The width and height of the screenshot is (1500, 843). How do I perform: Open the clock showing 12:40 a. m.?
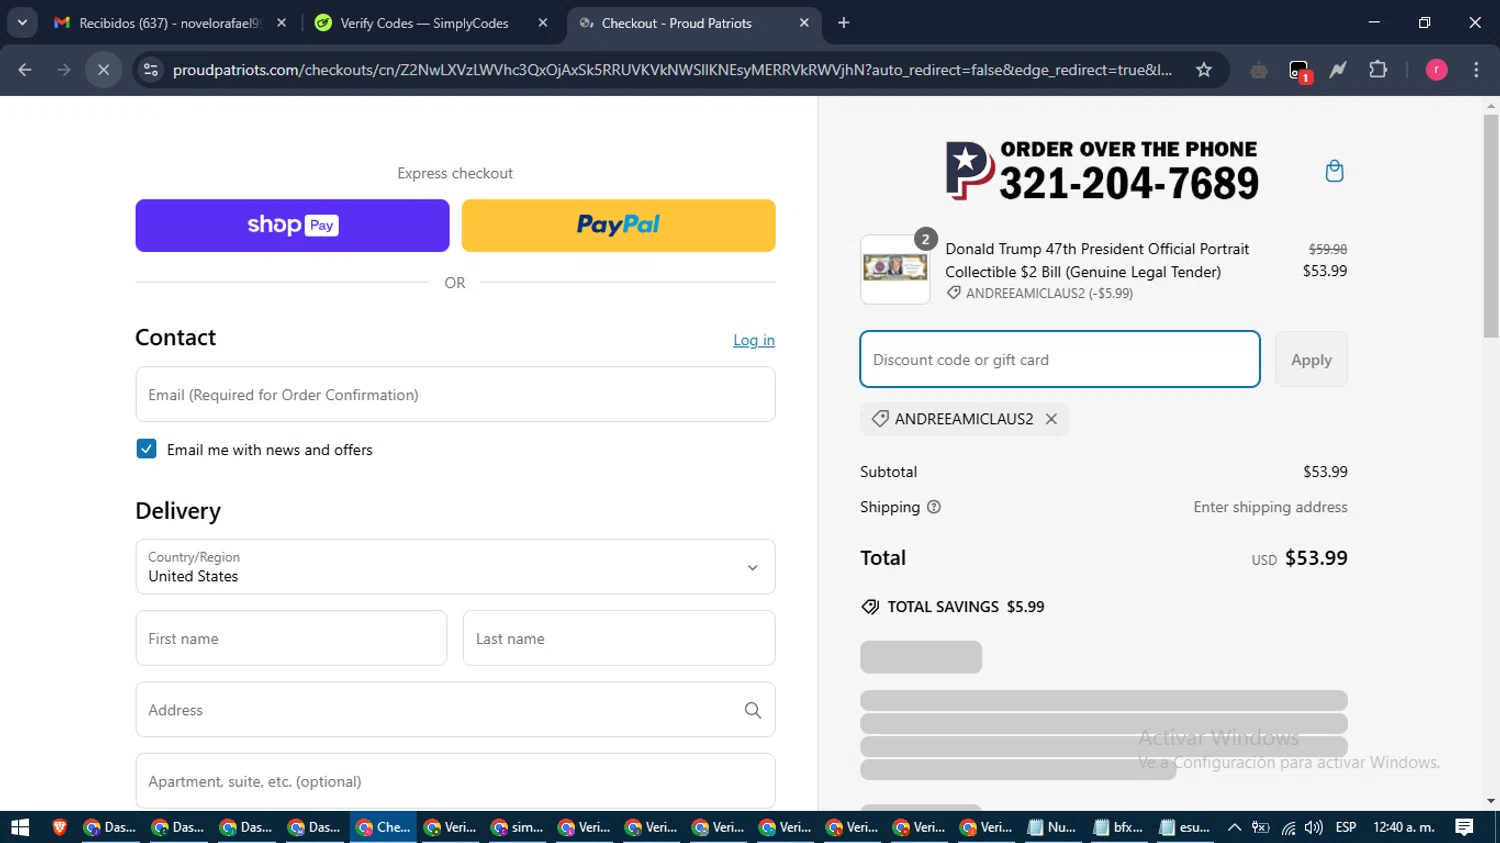point(1404,827)
